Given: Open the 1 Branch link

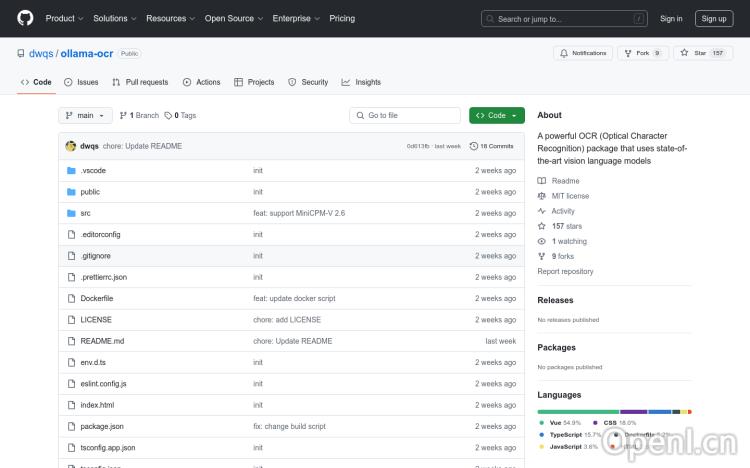Looking at the screenshot, I should (139, 116).
